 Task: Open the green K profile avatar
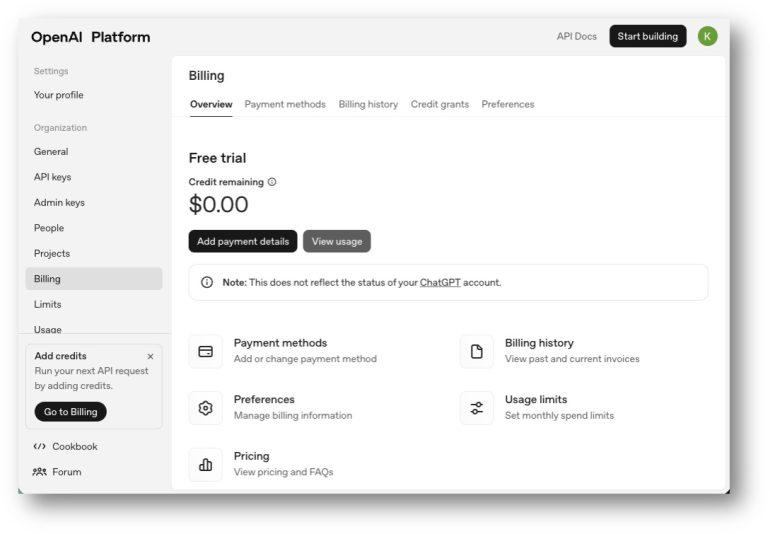(707, 36)
